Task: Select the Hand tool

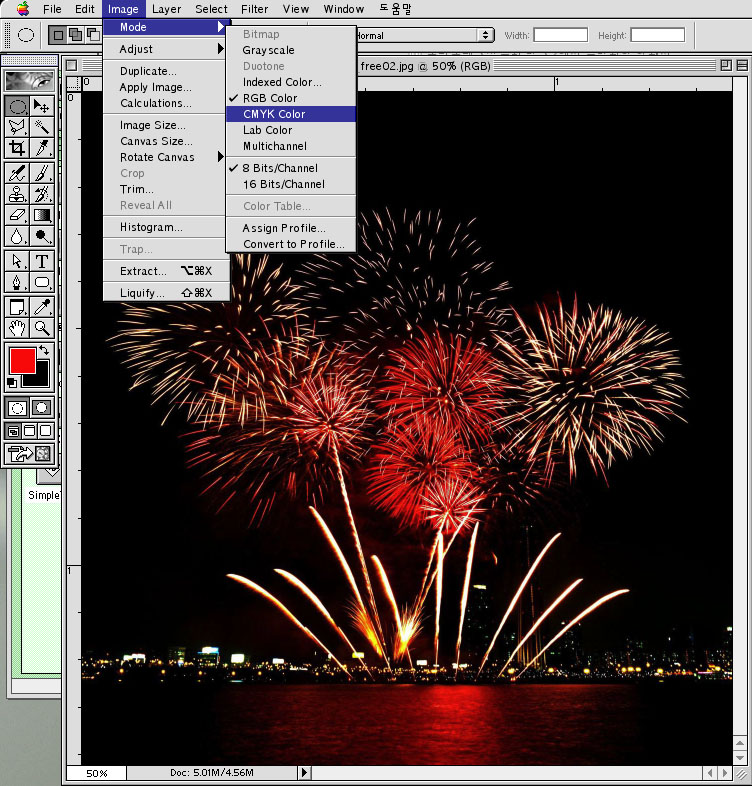Action: coord(17,327)
